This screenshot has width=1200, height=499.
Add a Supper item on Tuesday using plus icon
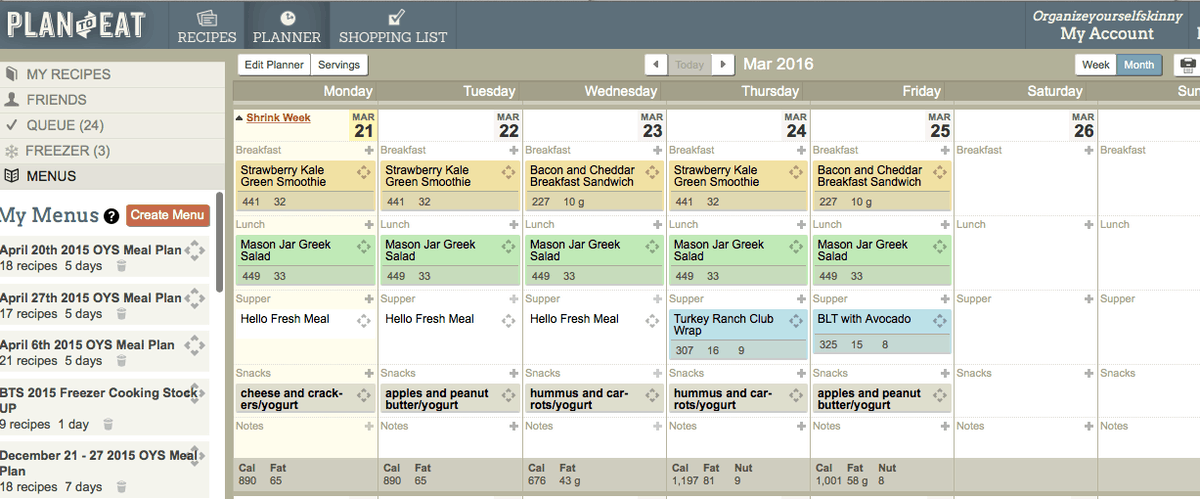point(514,299)
